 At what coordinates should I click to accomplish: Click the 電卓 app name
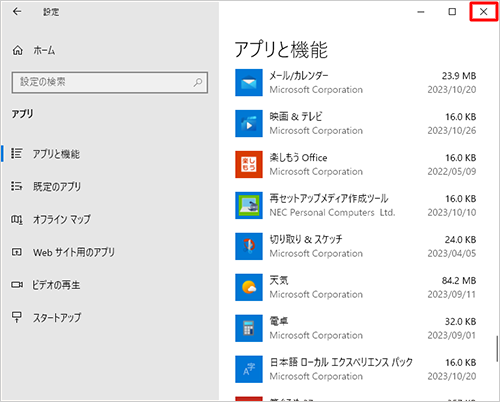click(279, 321)
